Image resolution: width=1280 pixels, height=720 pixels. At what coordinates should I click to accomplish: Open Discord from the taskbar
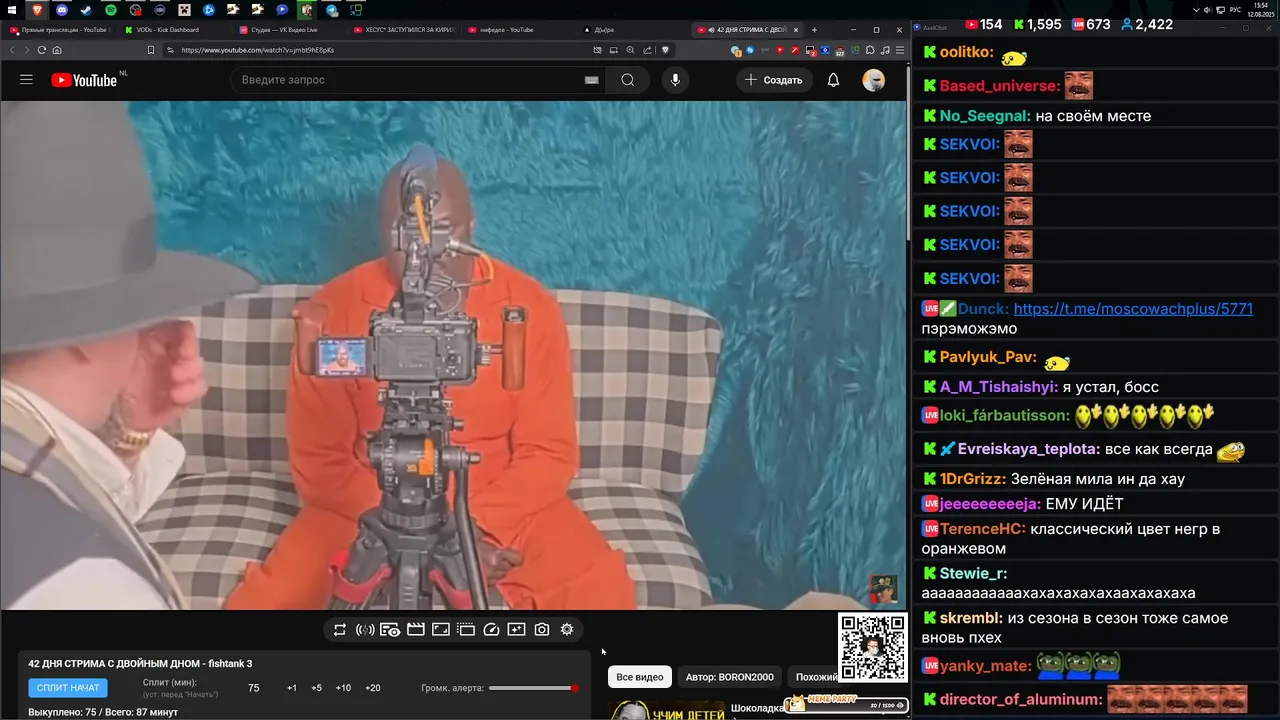click(62, 10)
